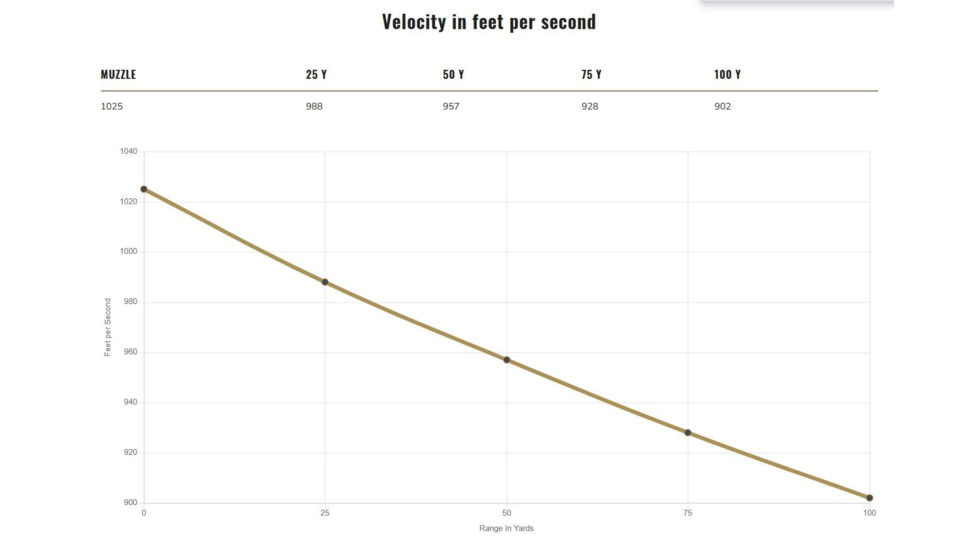The width and height of the screenshot is (978, 550).
Task: Click the muzzle data point on the chart
Action: pos(144,189)
